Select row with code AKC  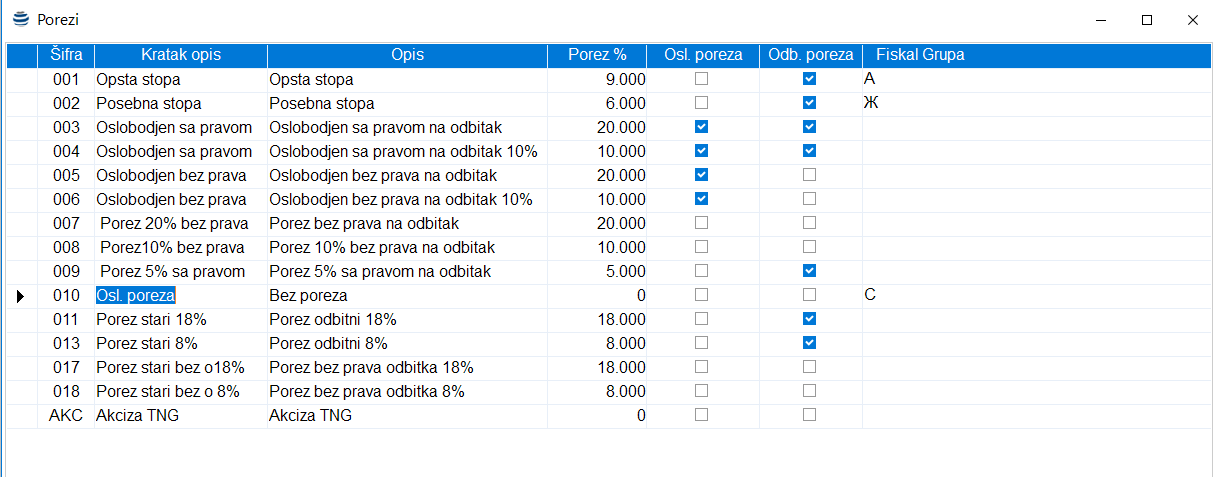tap(66, 416)
